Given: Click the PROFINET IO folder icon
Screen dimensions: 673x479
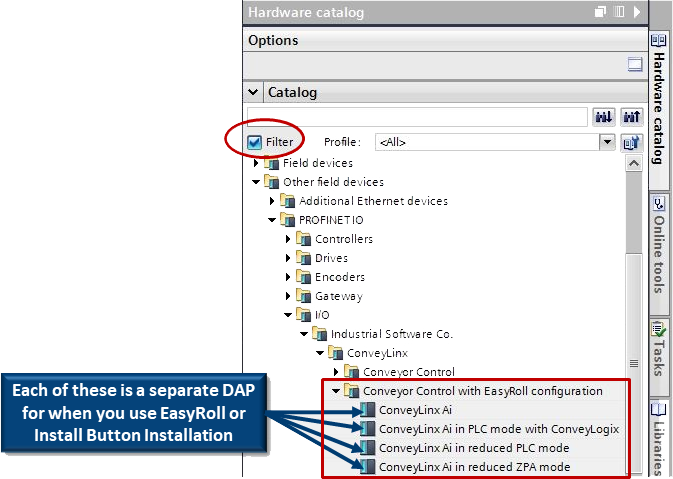Looking at the screenshot, I should 287,220.
